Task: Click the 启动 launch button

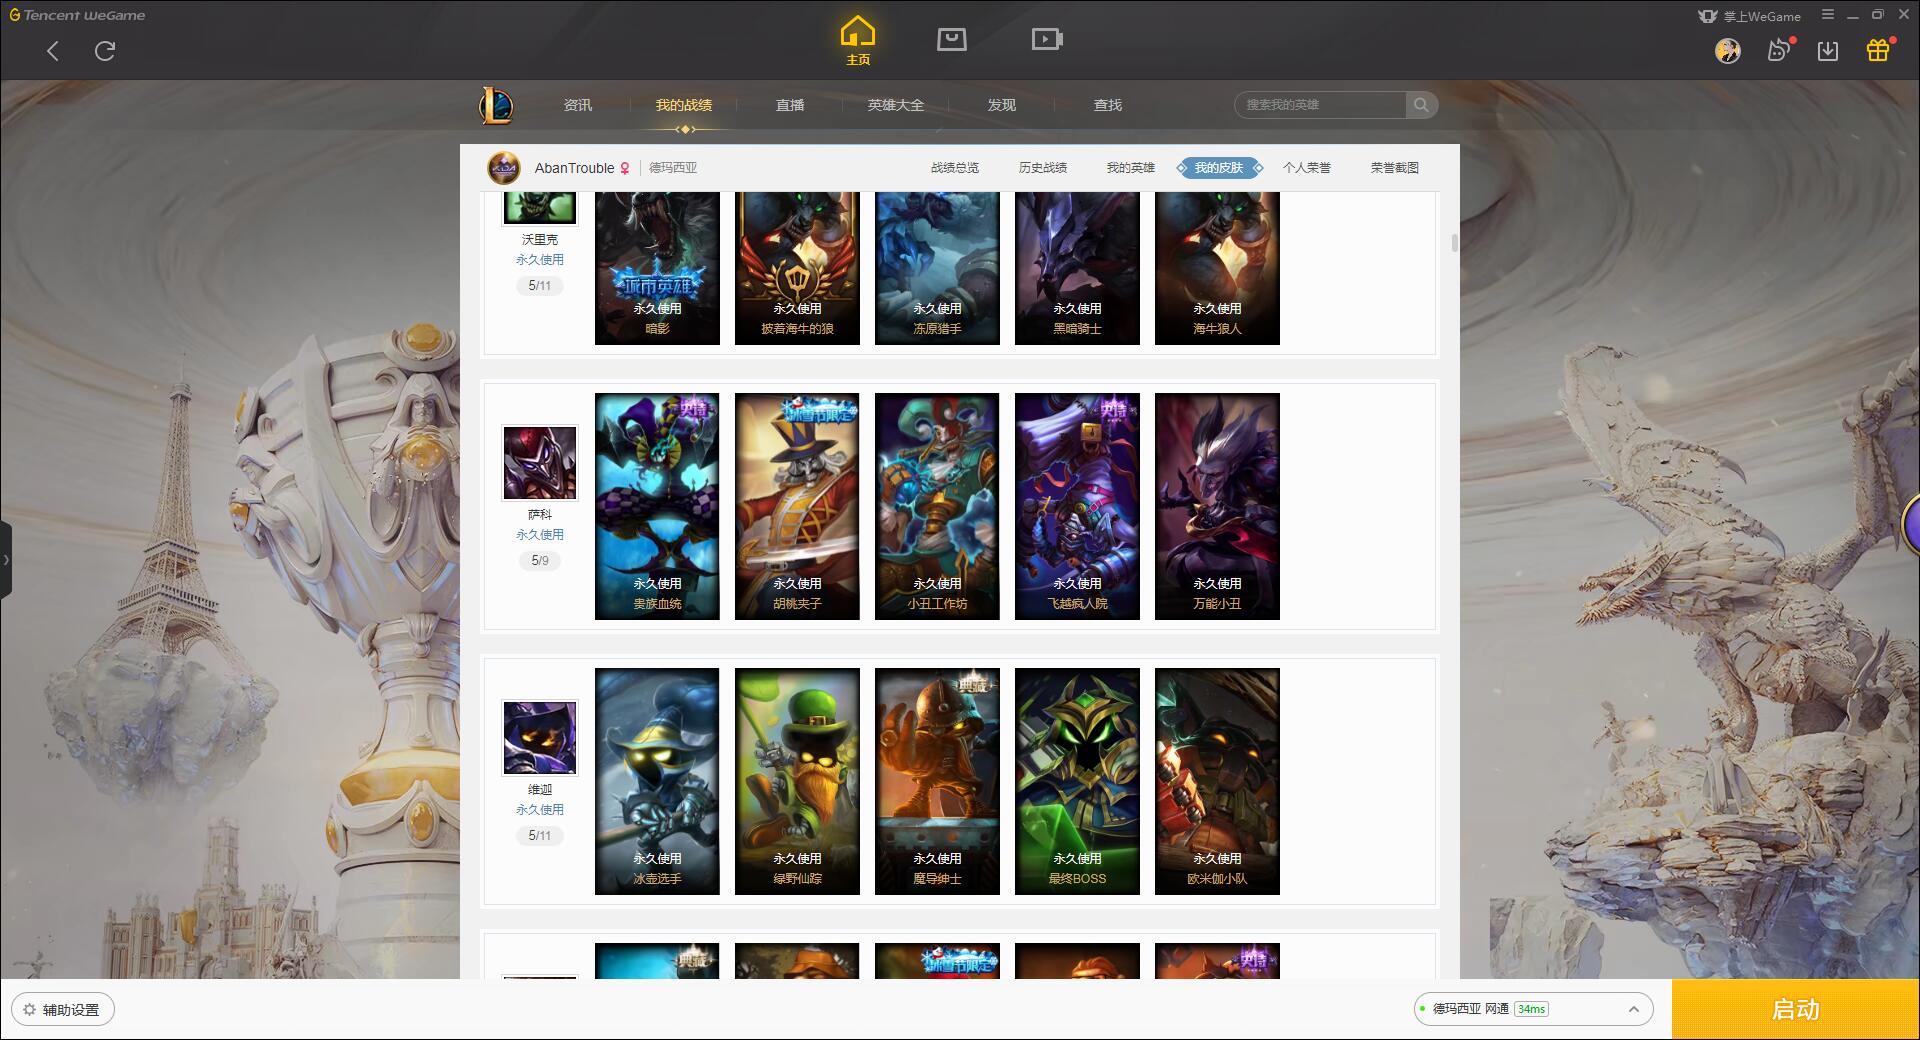Action: (1796, 1009)
